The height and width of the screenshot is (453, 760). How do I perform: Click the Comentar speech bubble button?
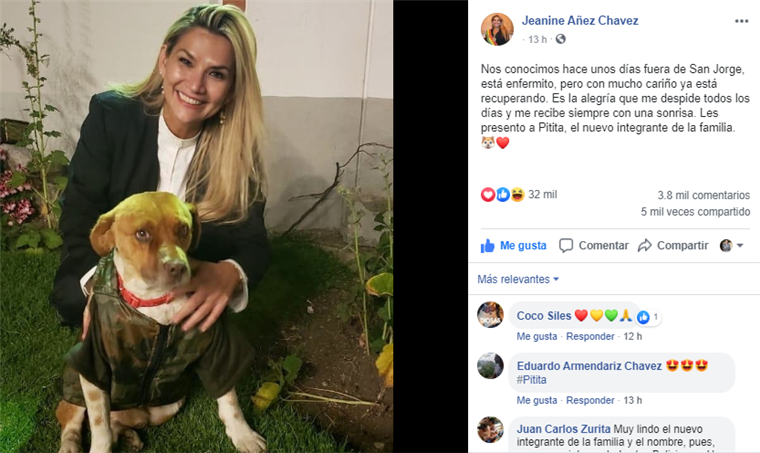(593, 246)
